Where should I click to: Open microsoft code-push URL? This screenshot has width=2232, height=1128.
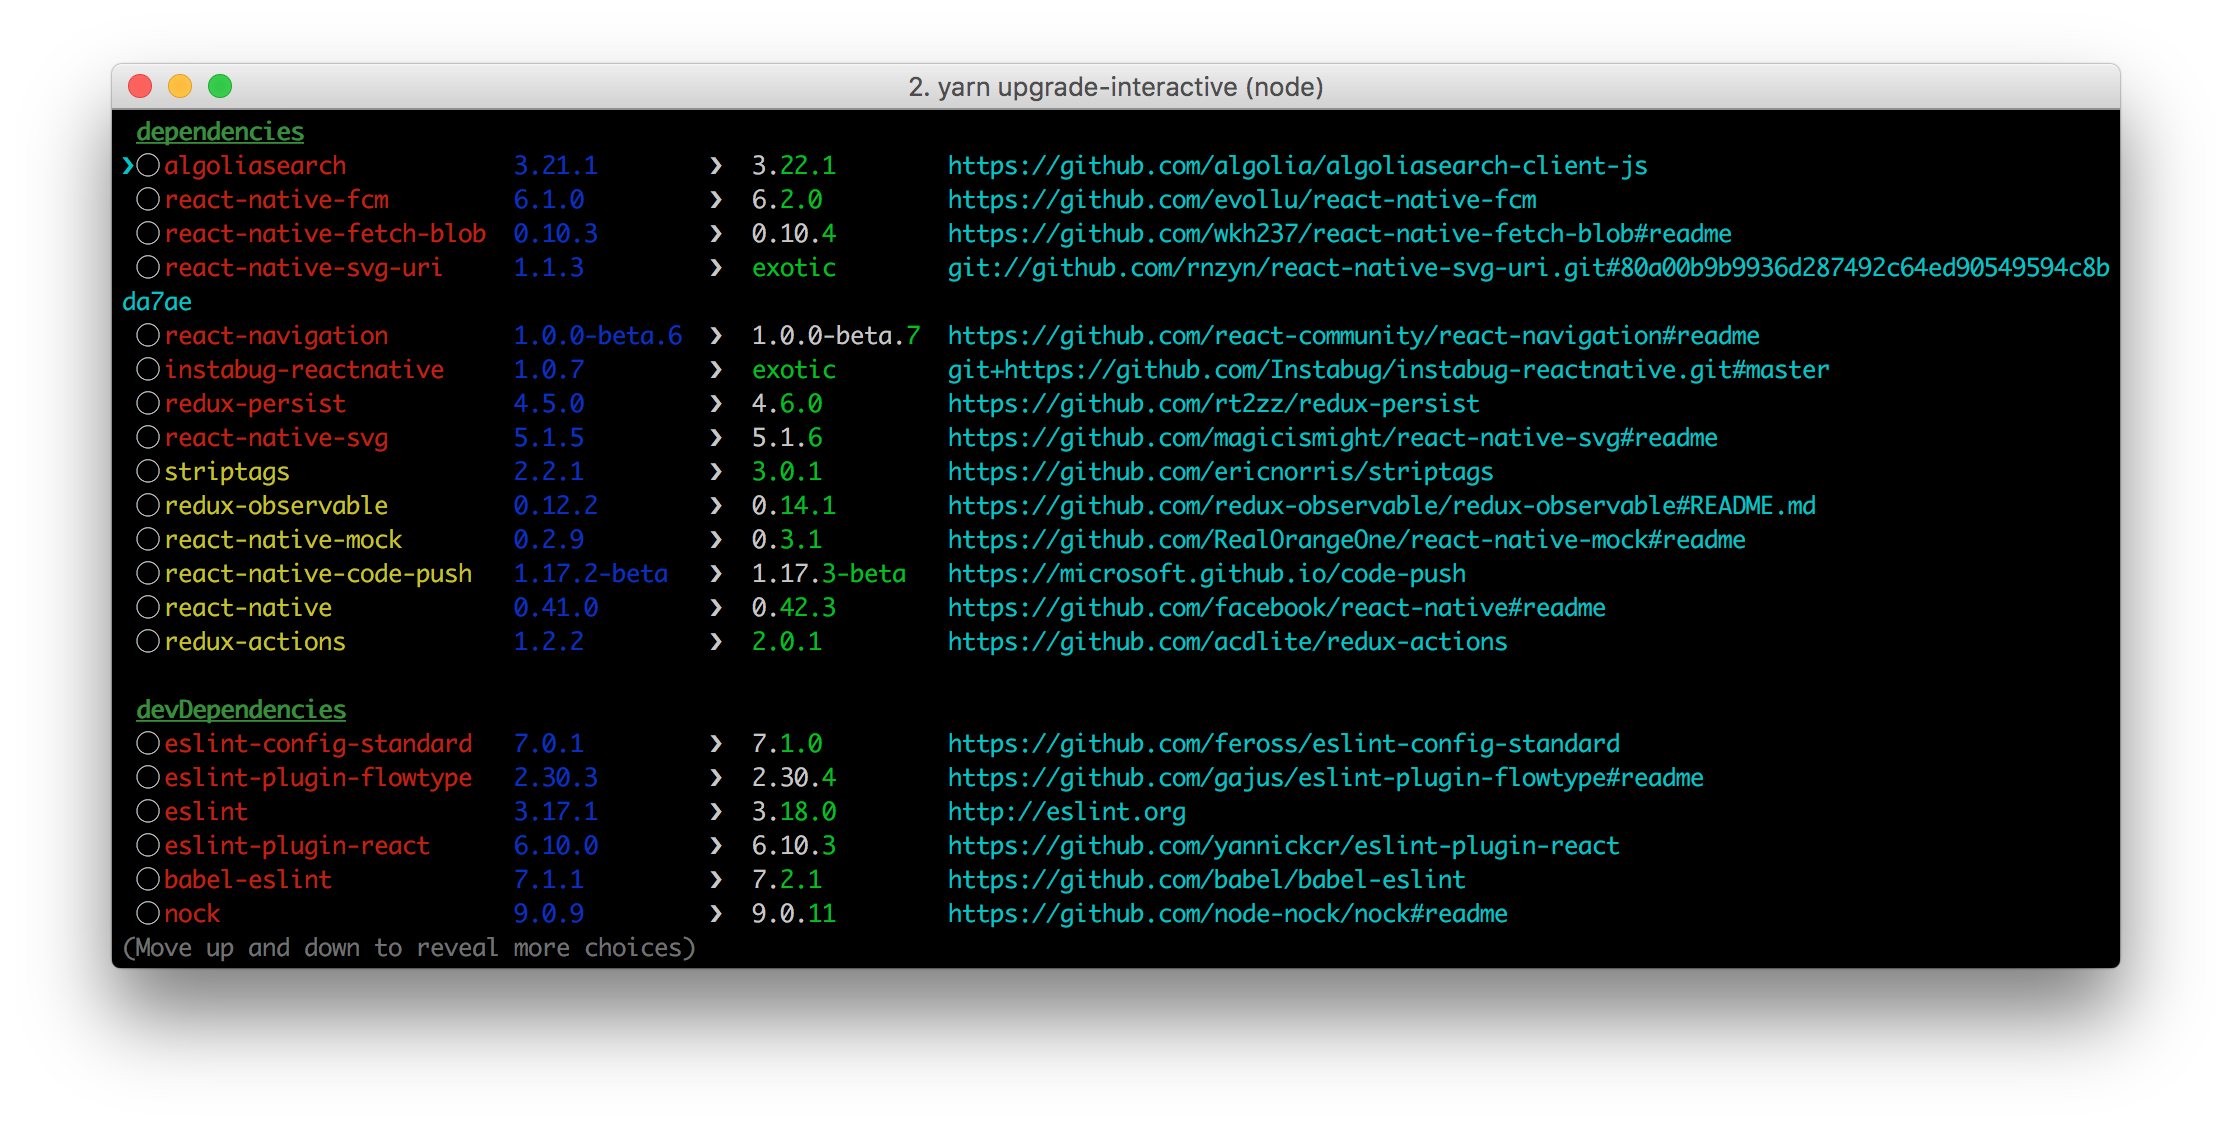[1206, 574]
